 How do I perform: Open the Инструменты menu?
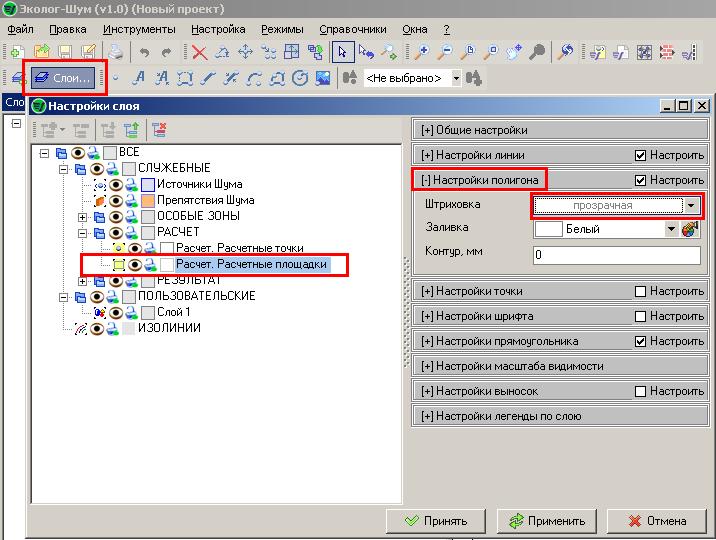click(132, 29)
